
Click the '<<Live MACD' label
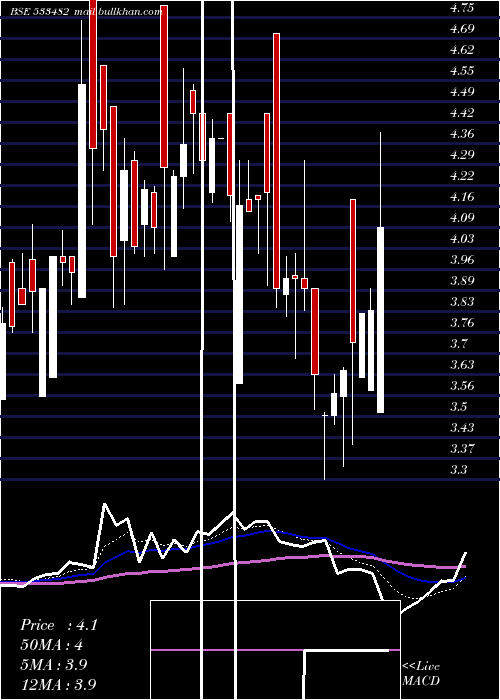click(x=421, y=673)
